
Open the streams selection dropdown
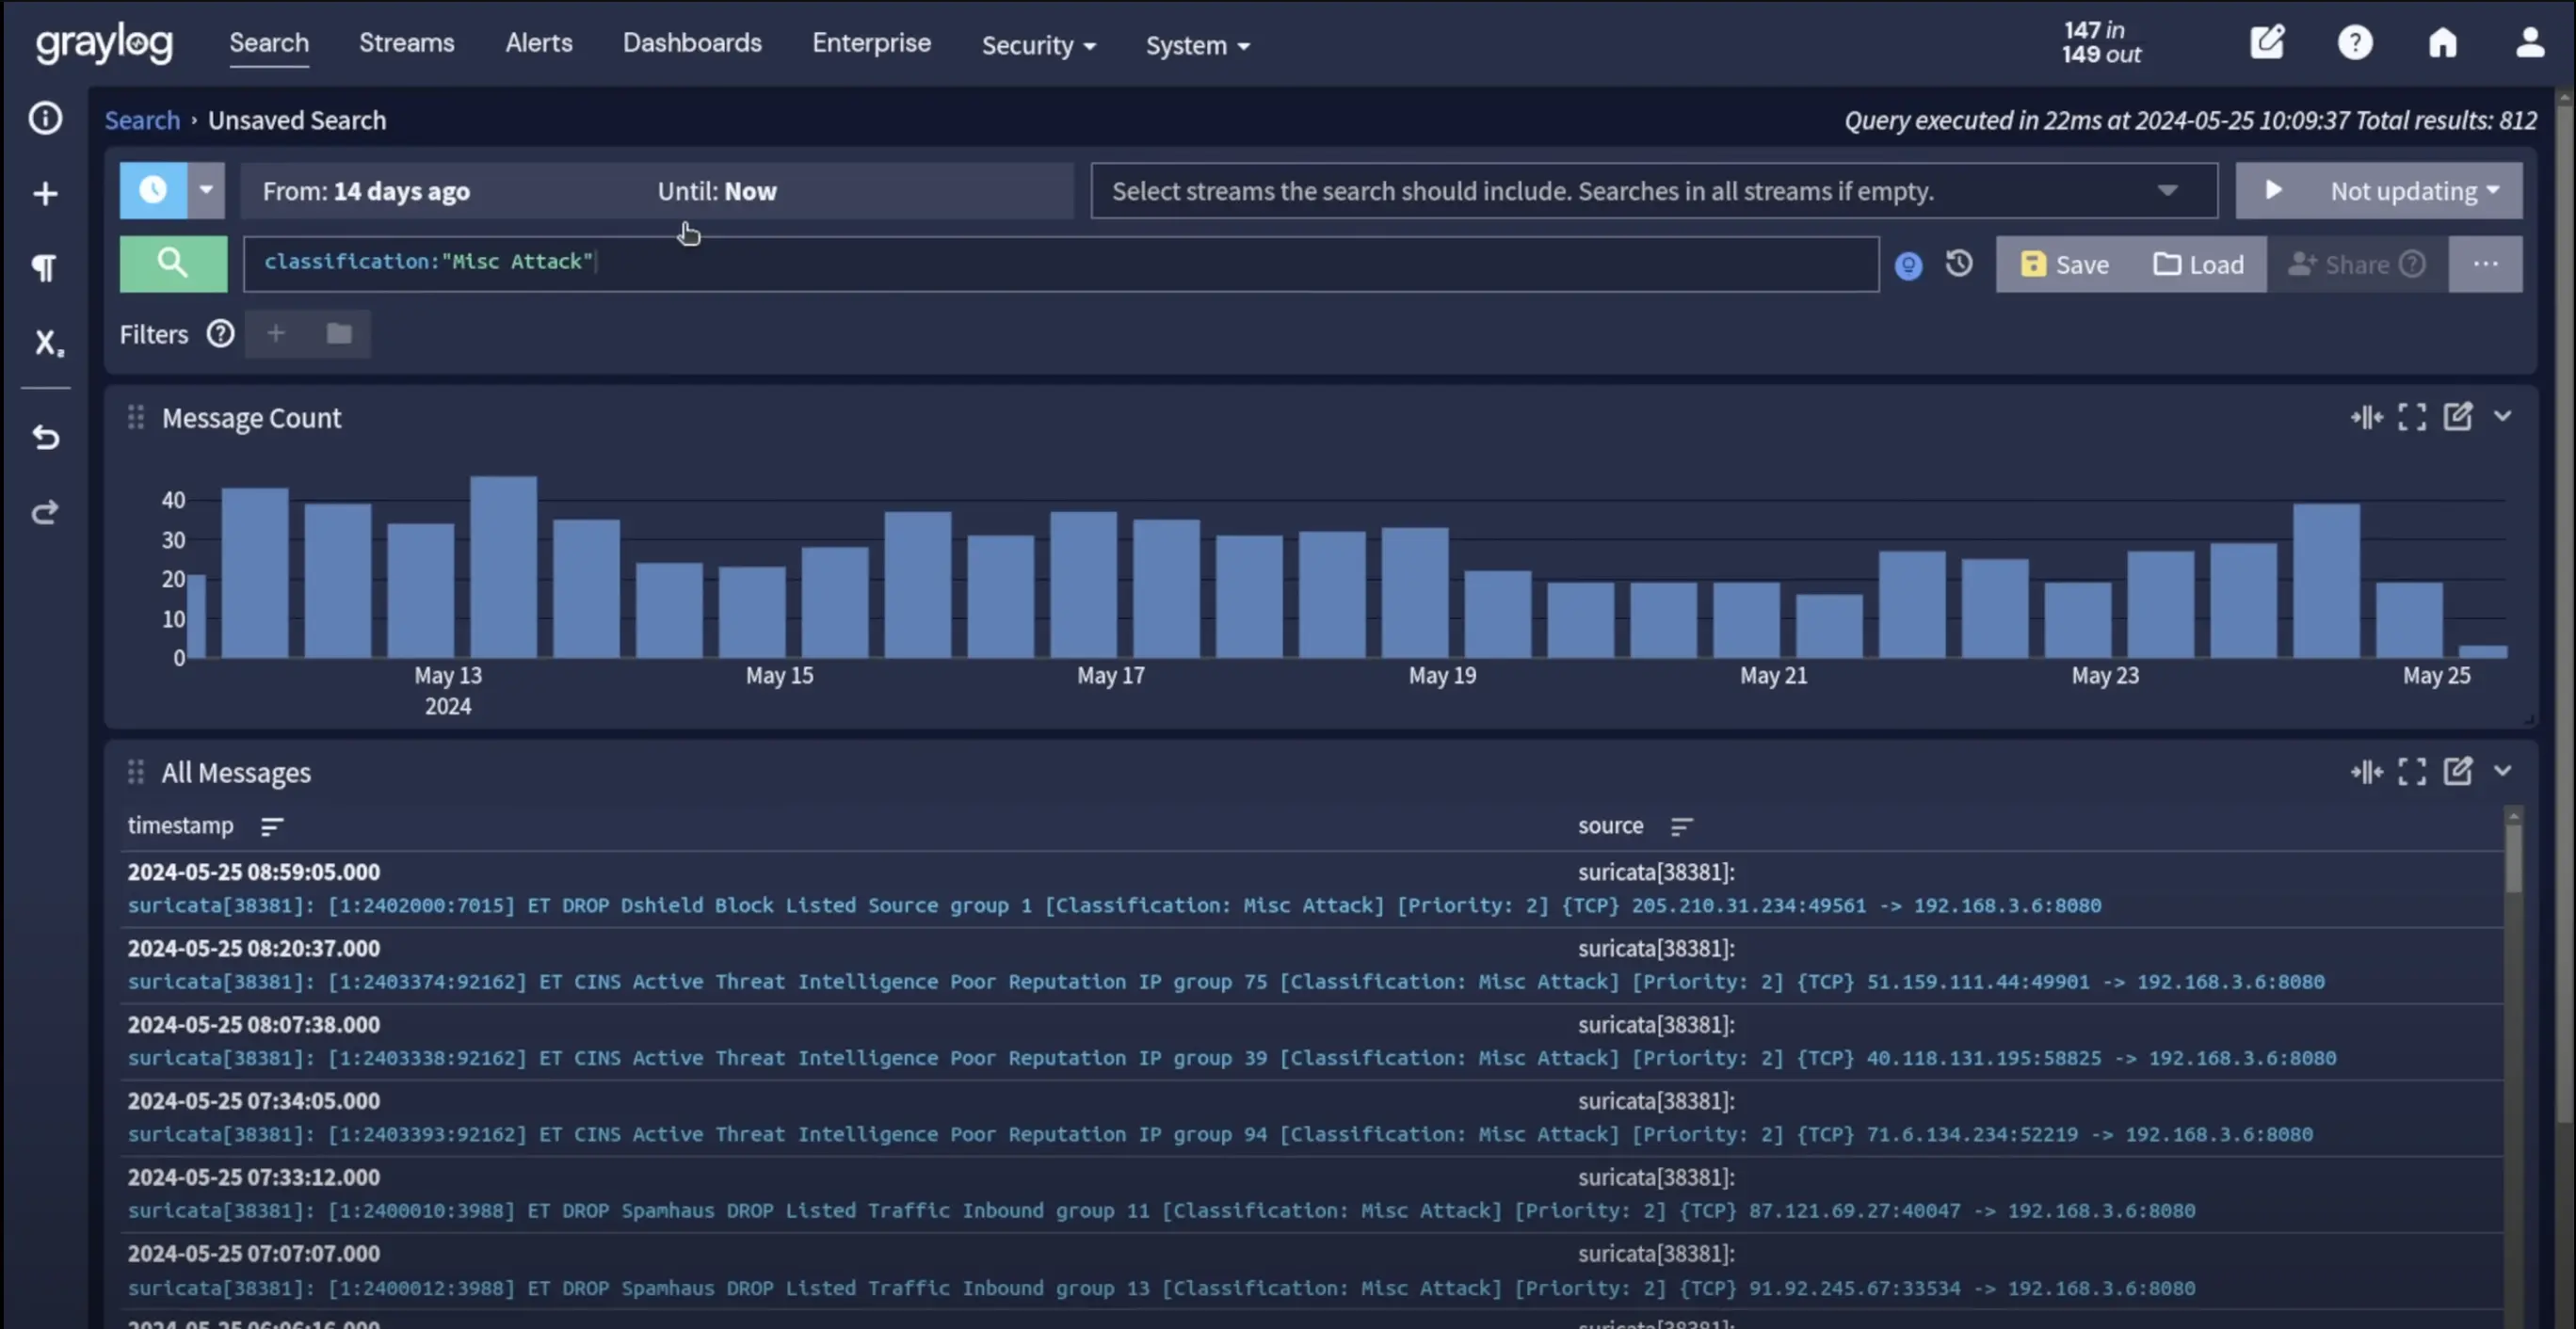(x=2167, y=190)
